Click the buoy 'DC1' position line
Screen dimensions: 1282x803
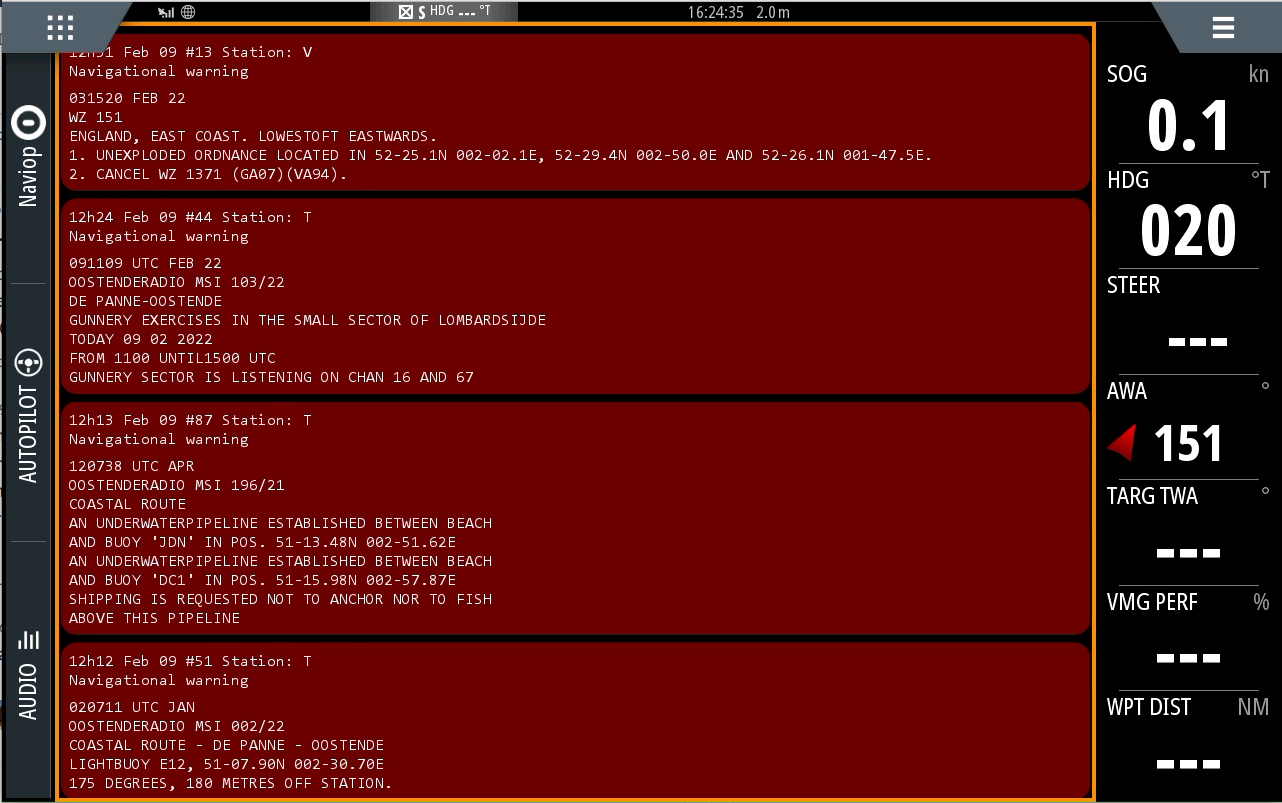tap(263, 580)
